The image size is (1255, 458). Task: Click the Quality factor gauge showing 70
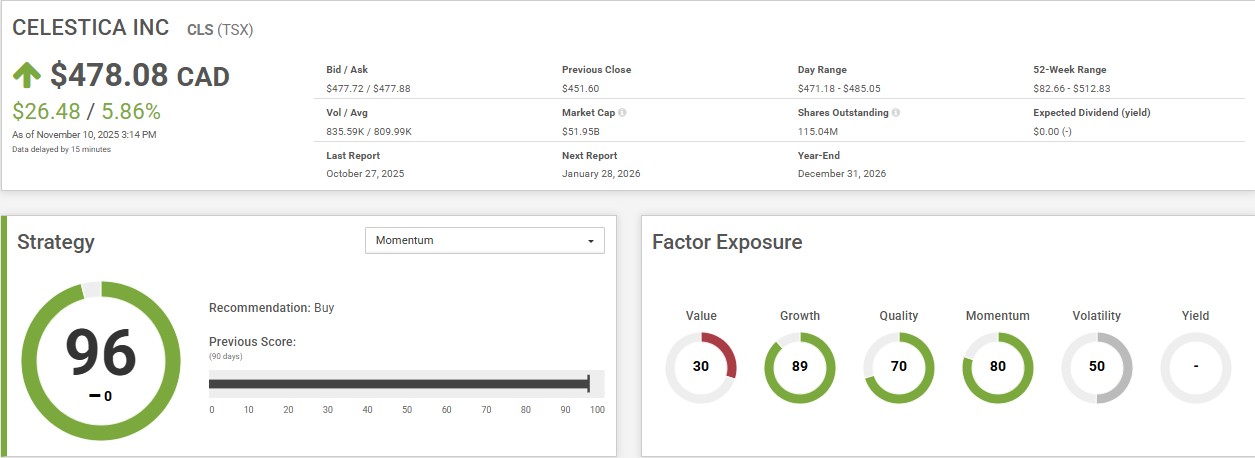(898, 367)
